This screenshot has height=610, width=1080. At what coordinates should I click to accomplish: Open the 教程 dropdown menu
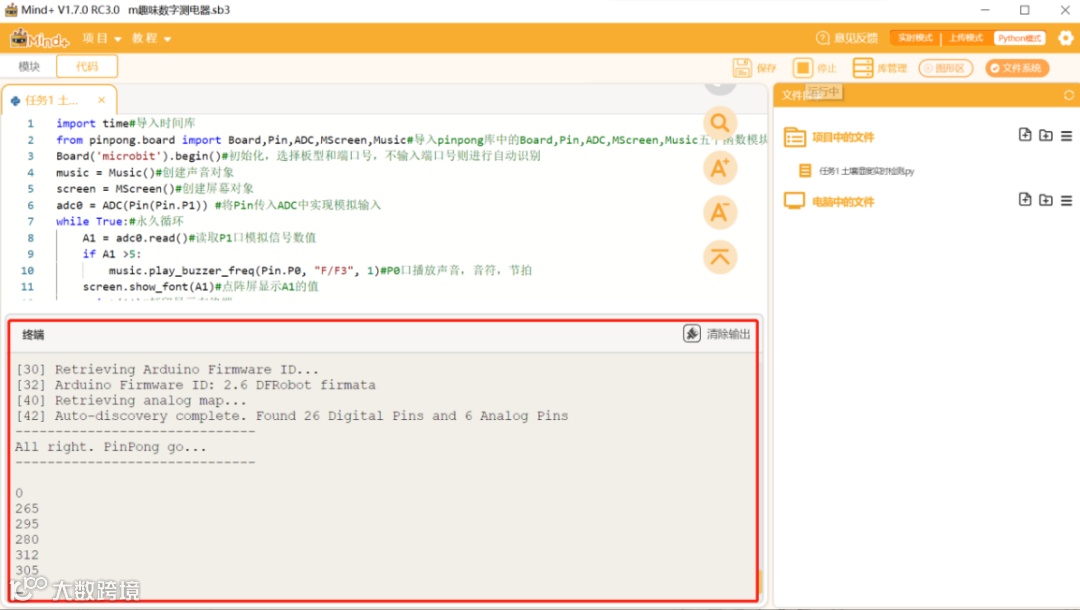[152, 39]
